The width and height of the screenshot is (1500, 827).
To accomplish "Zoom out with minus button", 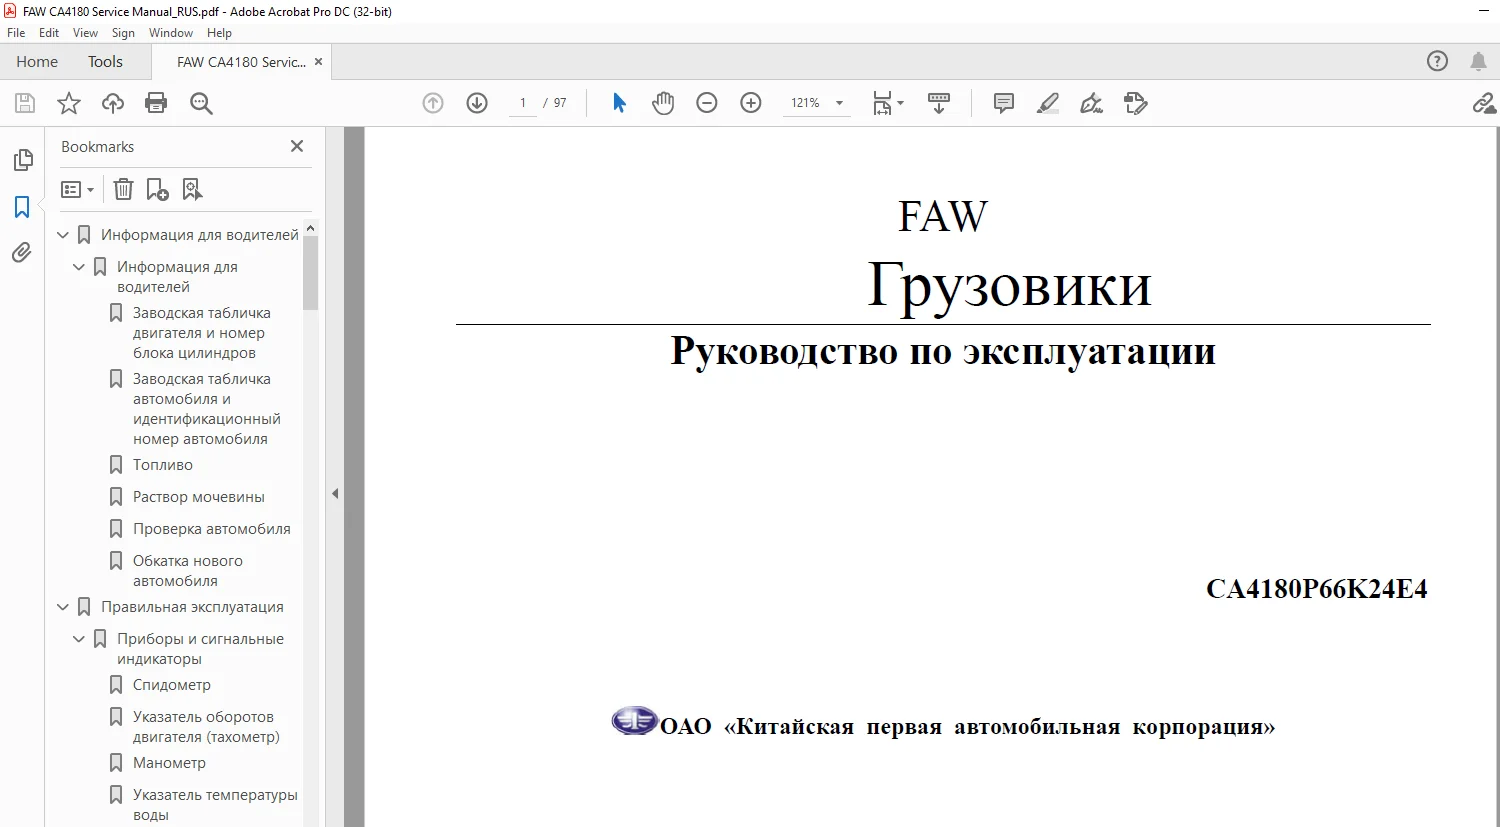I will [707, 103].
